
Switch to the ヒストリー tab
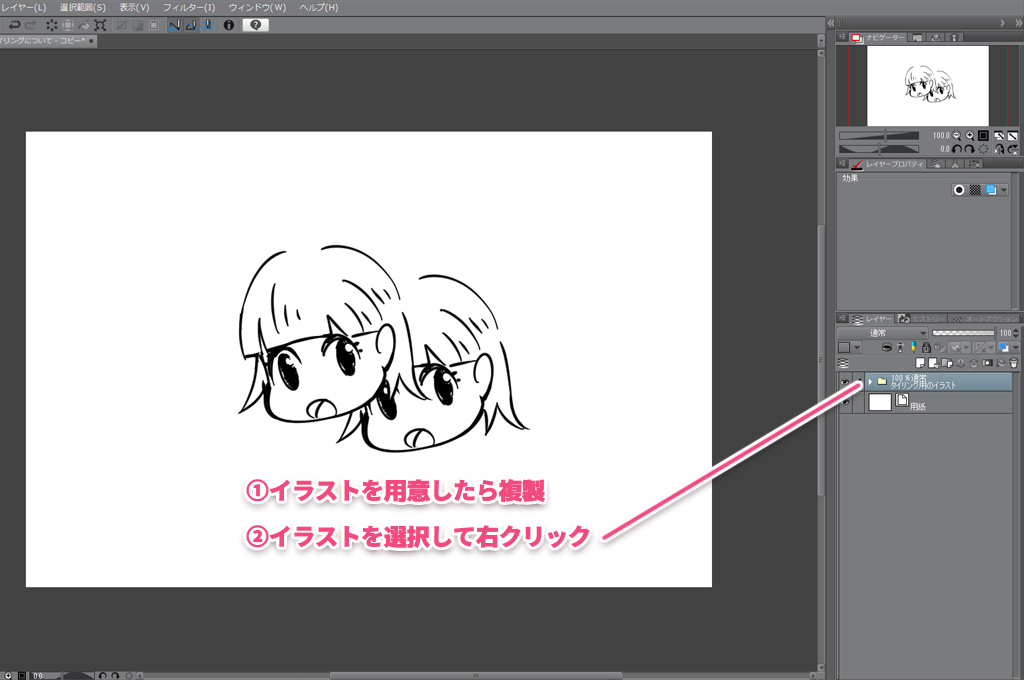(924, 318)
